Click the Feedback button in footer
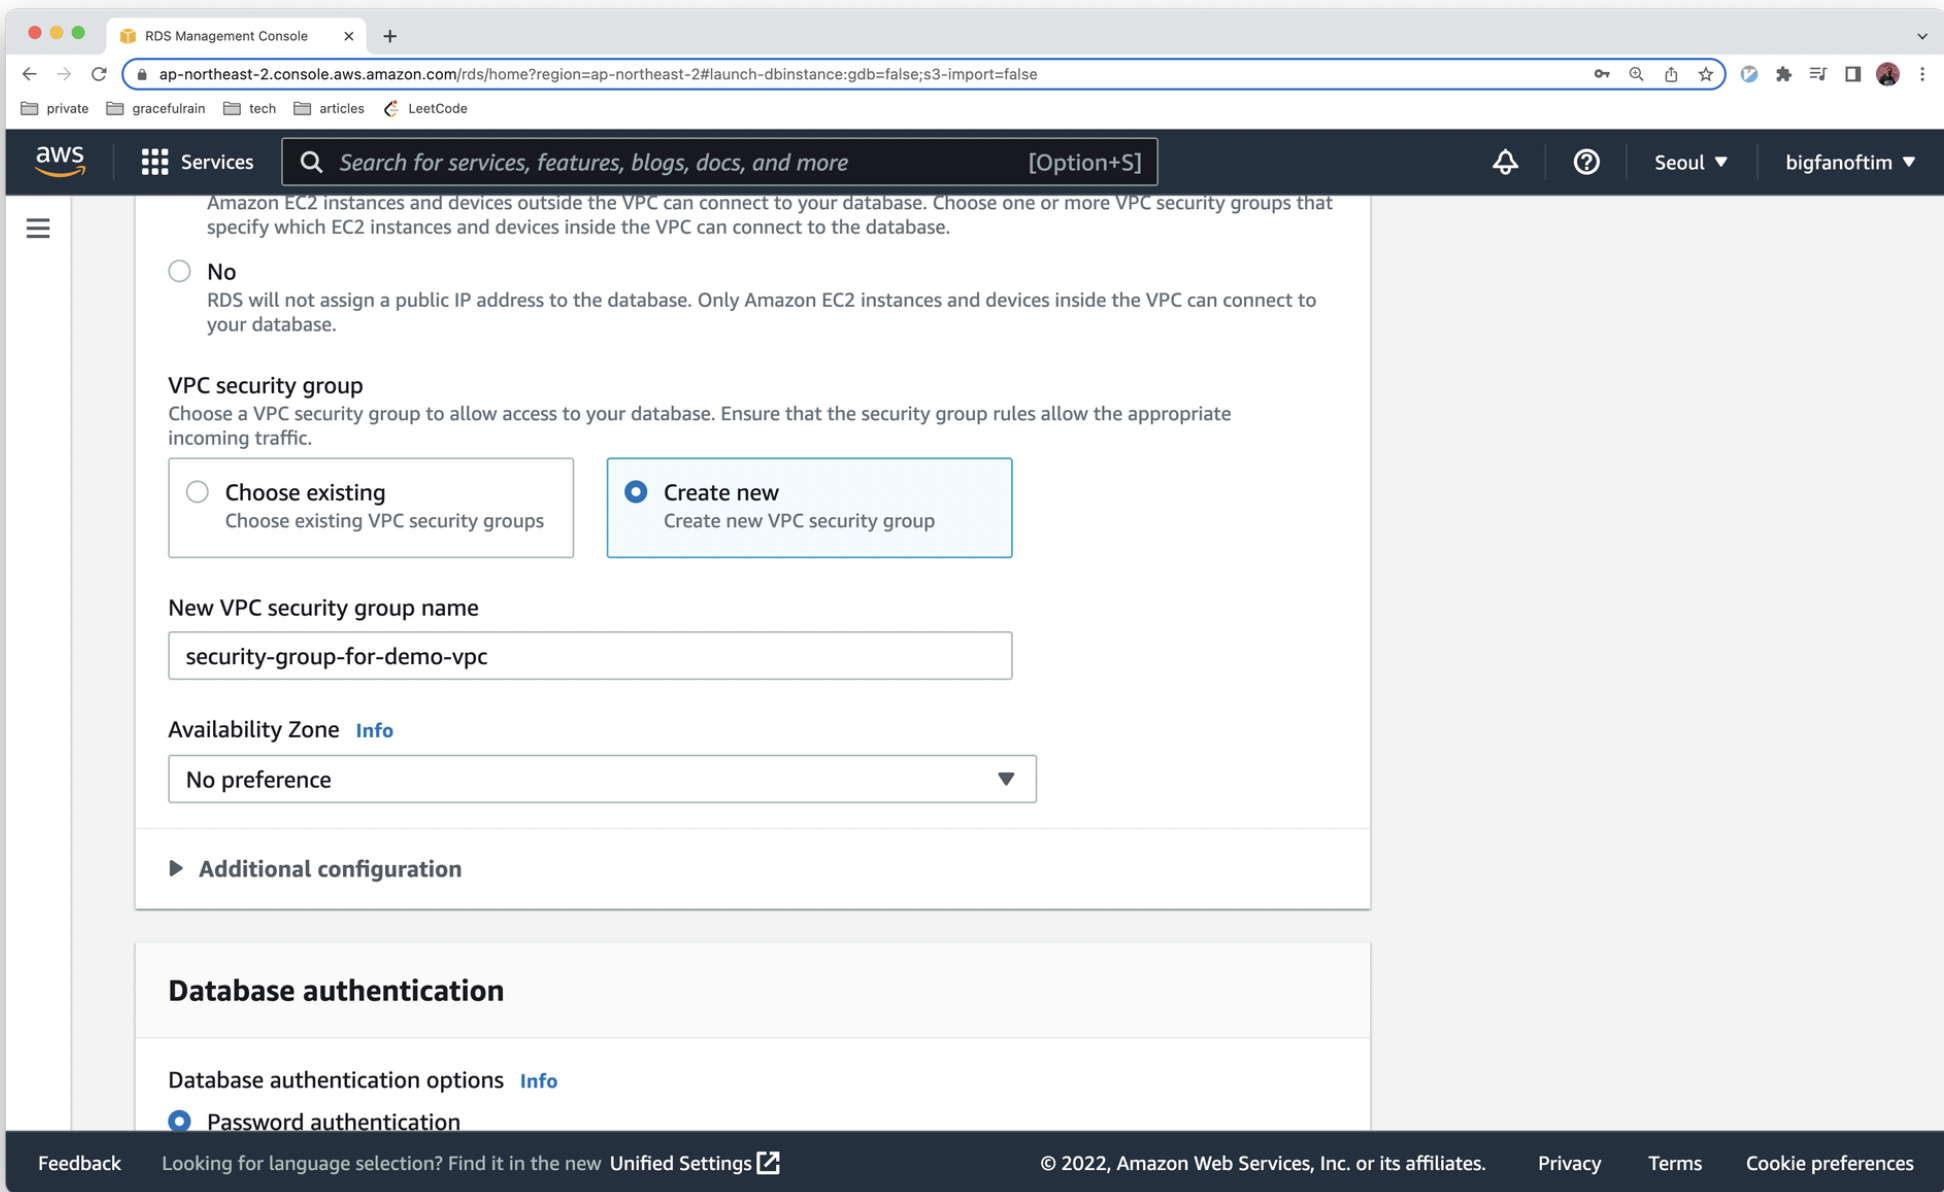 point(79,1163)
